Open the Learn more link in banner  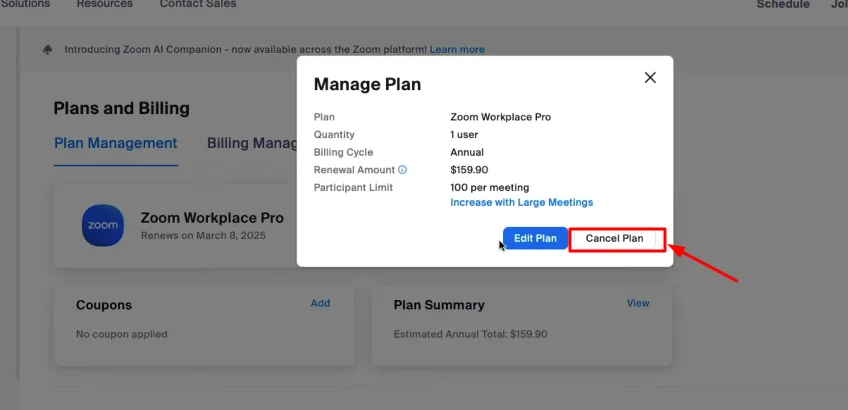click(x=457, y=50)
